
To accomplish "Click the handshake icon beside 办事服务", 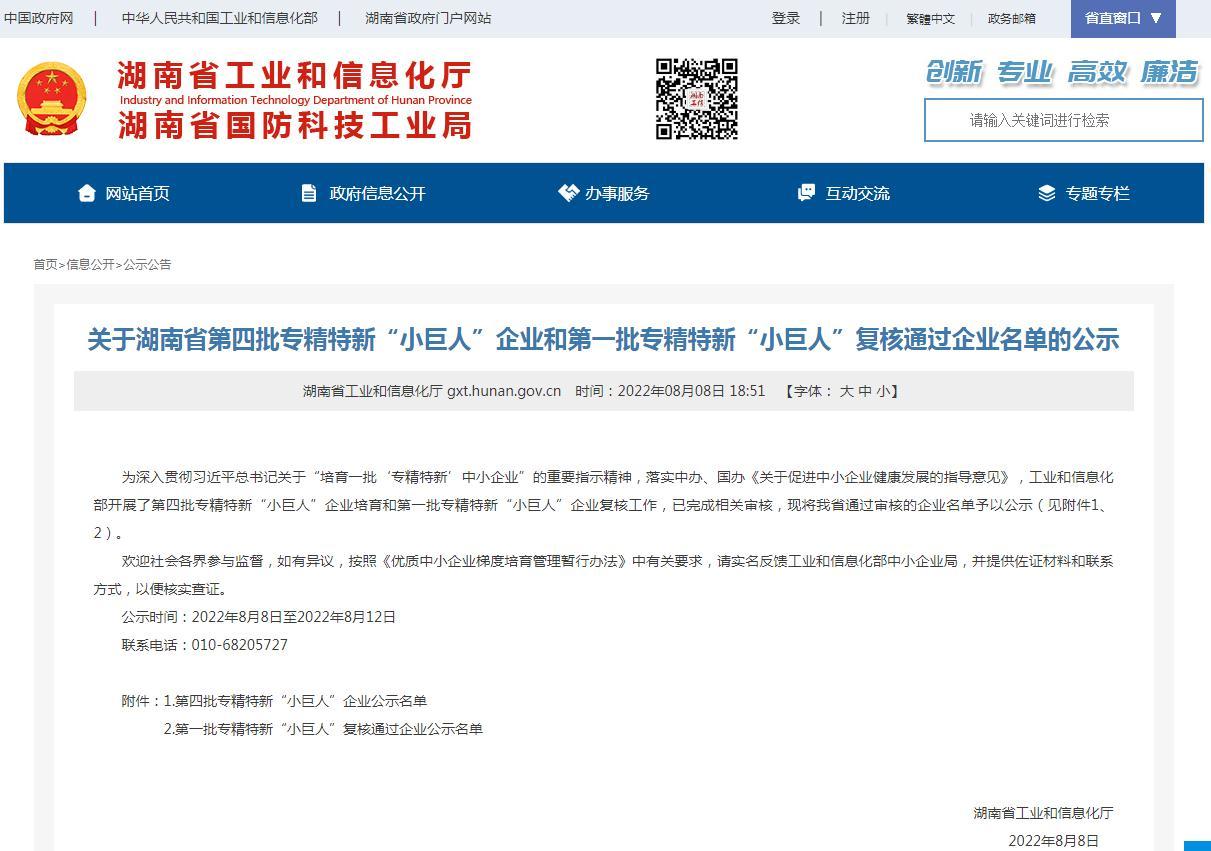I will 568,193.
